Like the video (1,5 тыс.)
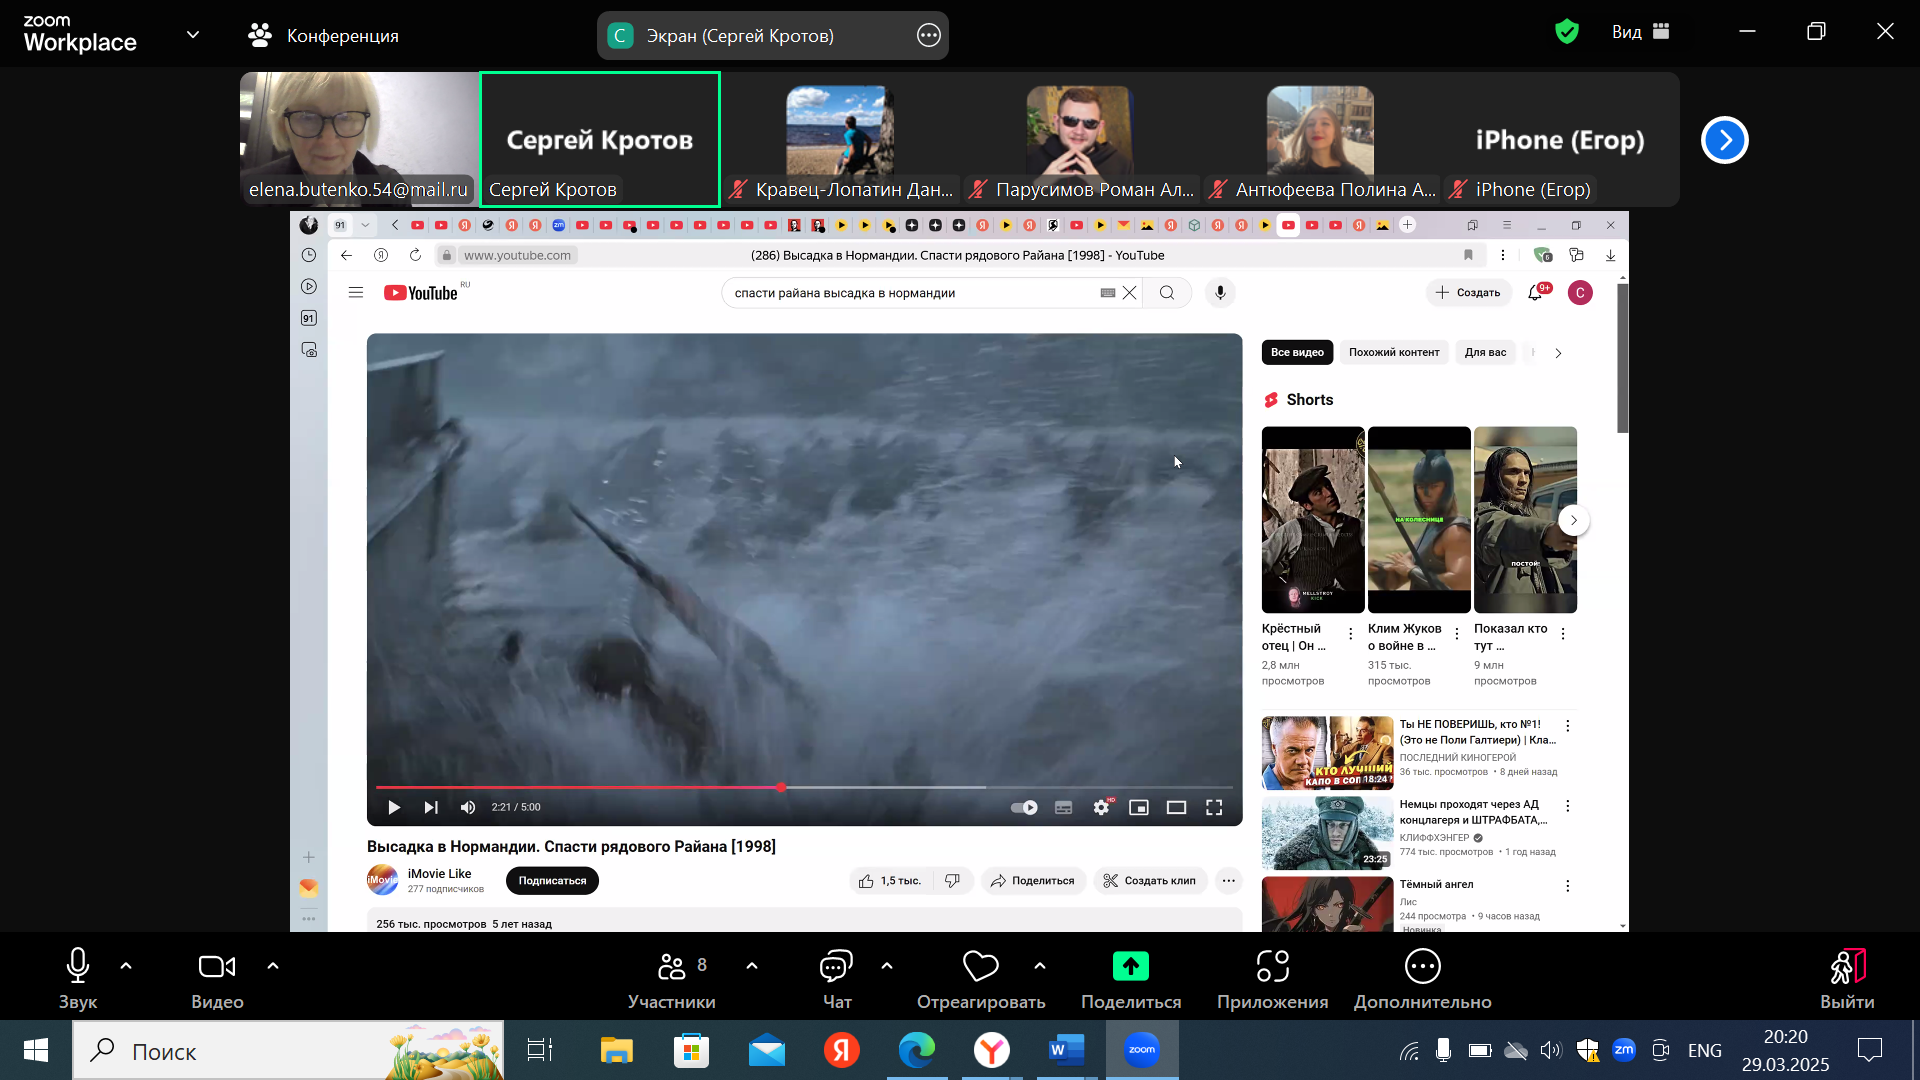Screen dimensions: 1920x1080 click(x=890, y=881)
